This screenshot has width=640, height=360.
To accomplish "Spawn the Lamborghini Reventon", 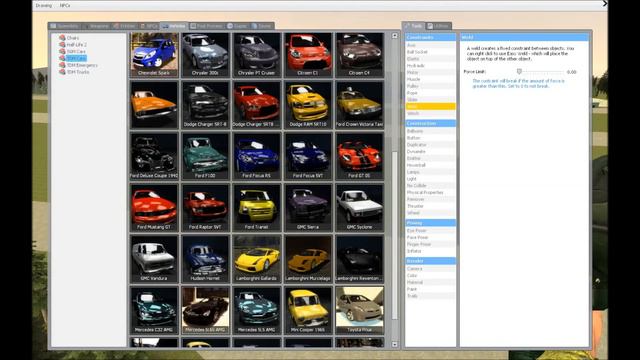I will pos(360,259).
